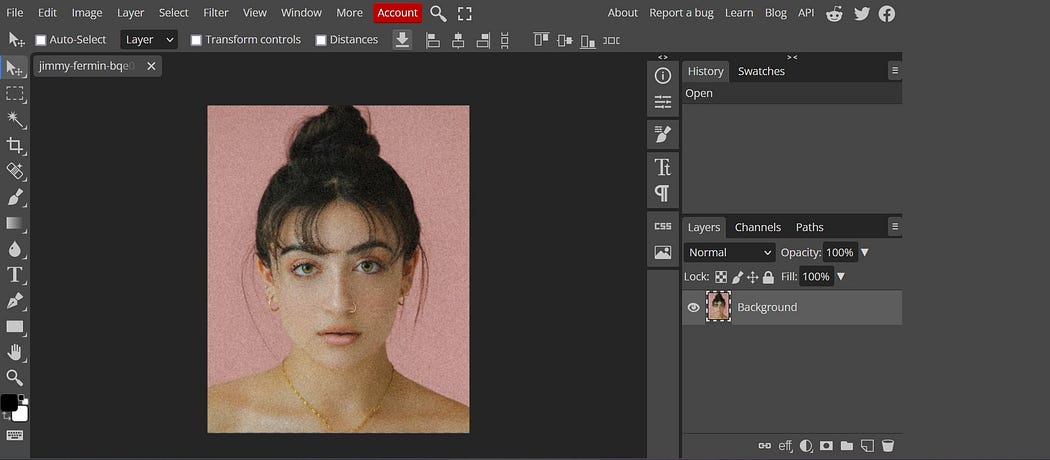Select the Zoom tool in left toolbar

(x=15, y=377)
